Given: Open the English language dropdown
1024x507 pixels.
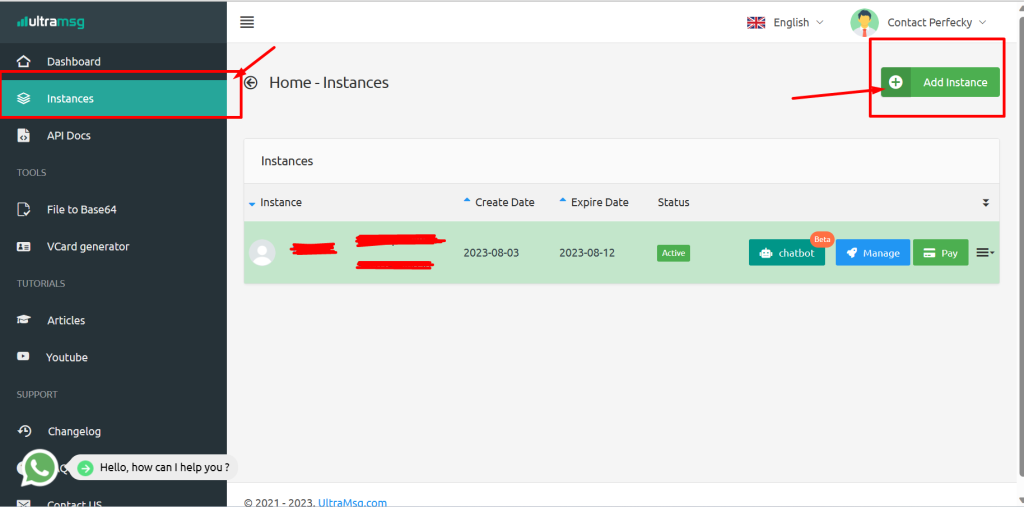Looking at the screenshot, I should pos(798,22).
